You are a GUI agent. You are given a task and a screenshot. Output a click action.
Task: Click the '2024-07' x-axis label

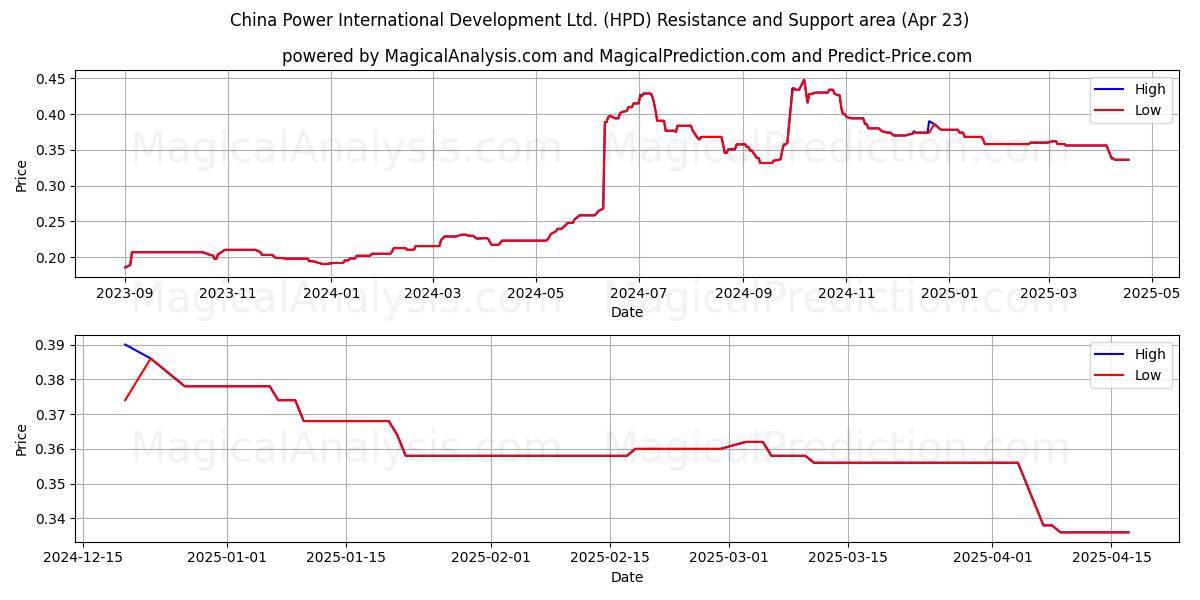pyautogui.click(x=639, y=293)
